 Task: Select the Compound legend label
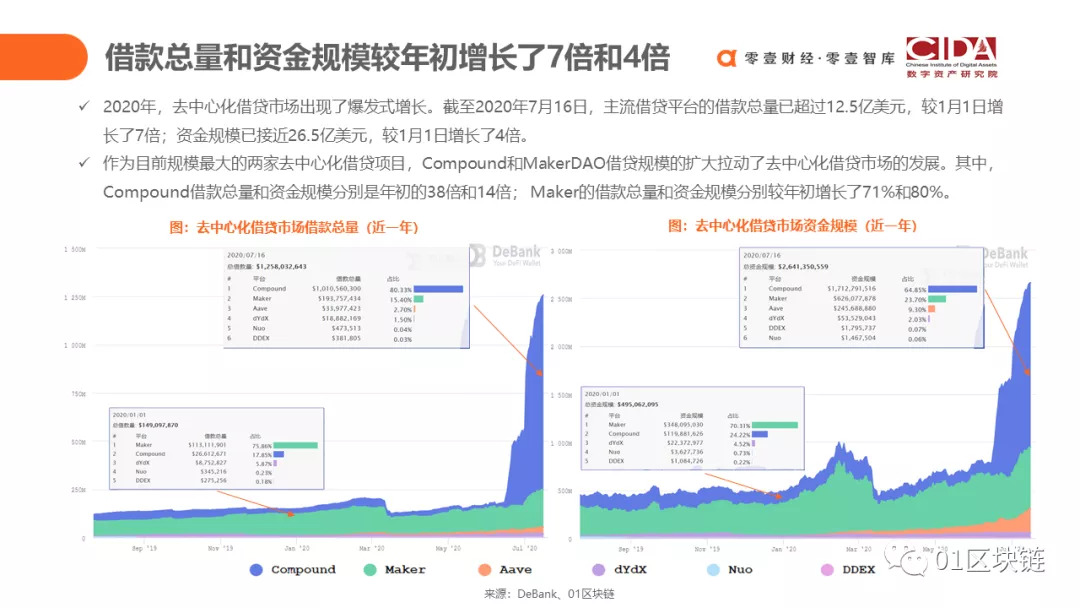click(303, 569)
